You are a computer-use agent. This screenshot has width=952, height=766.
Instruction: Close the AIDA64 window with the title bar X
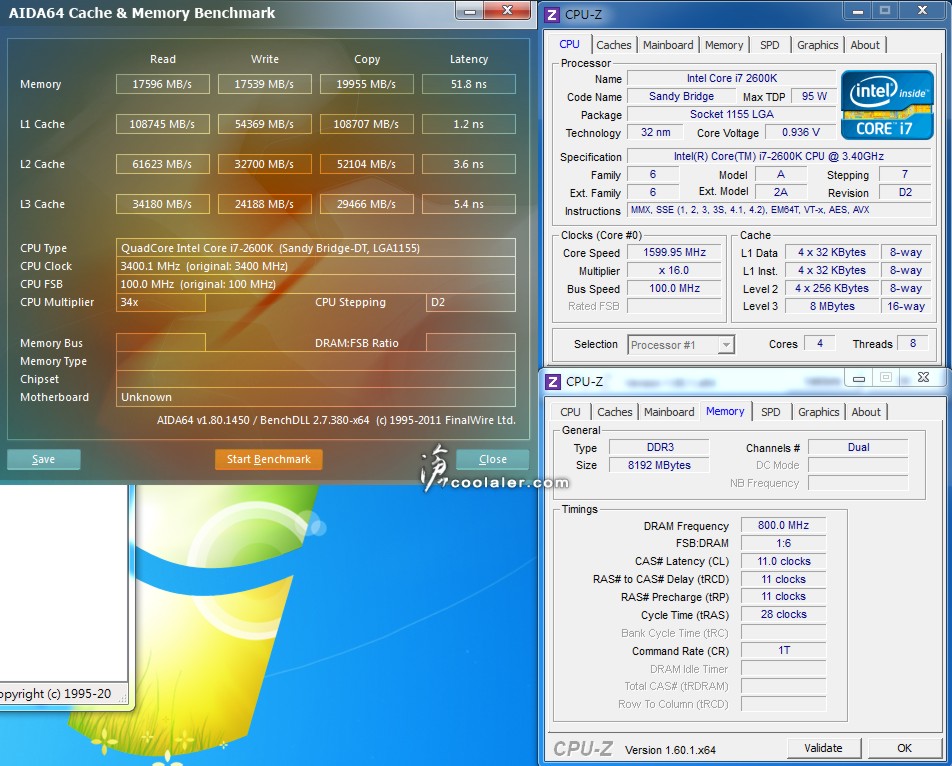(508, 11)
